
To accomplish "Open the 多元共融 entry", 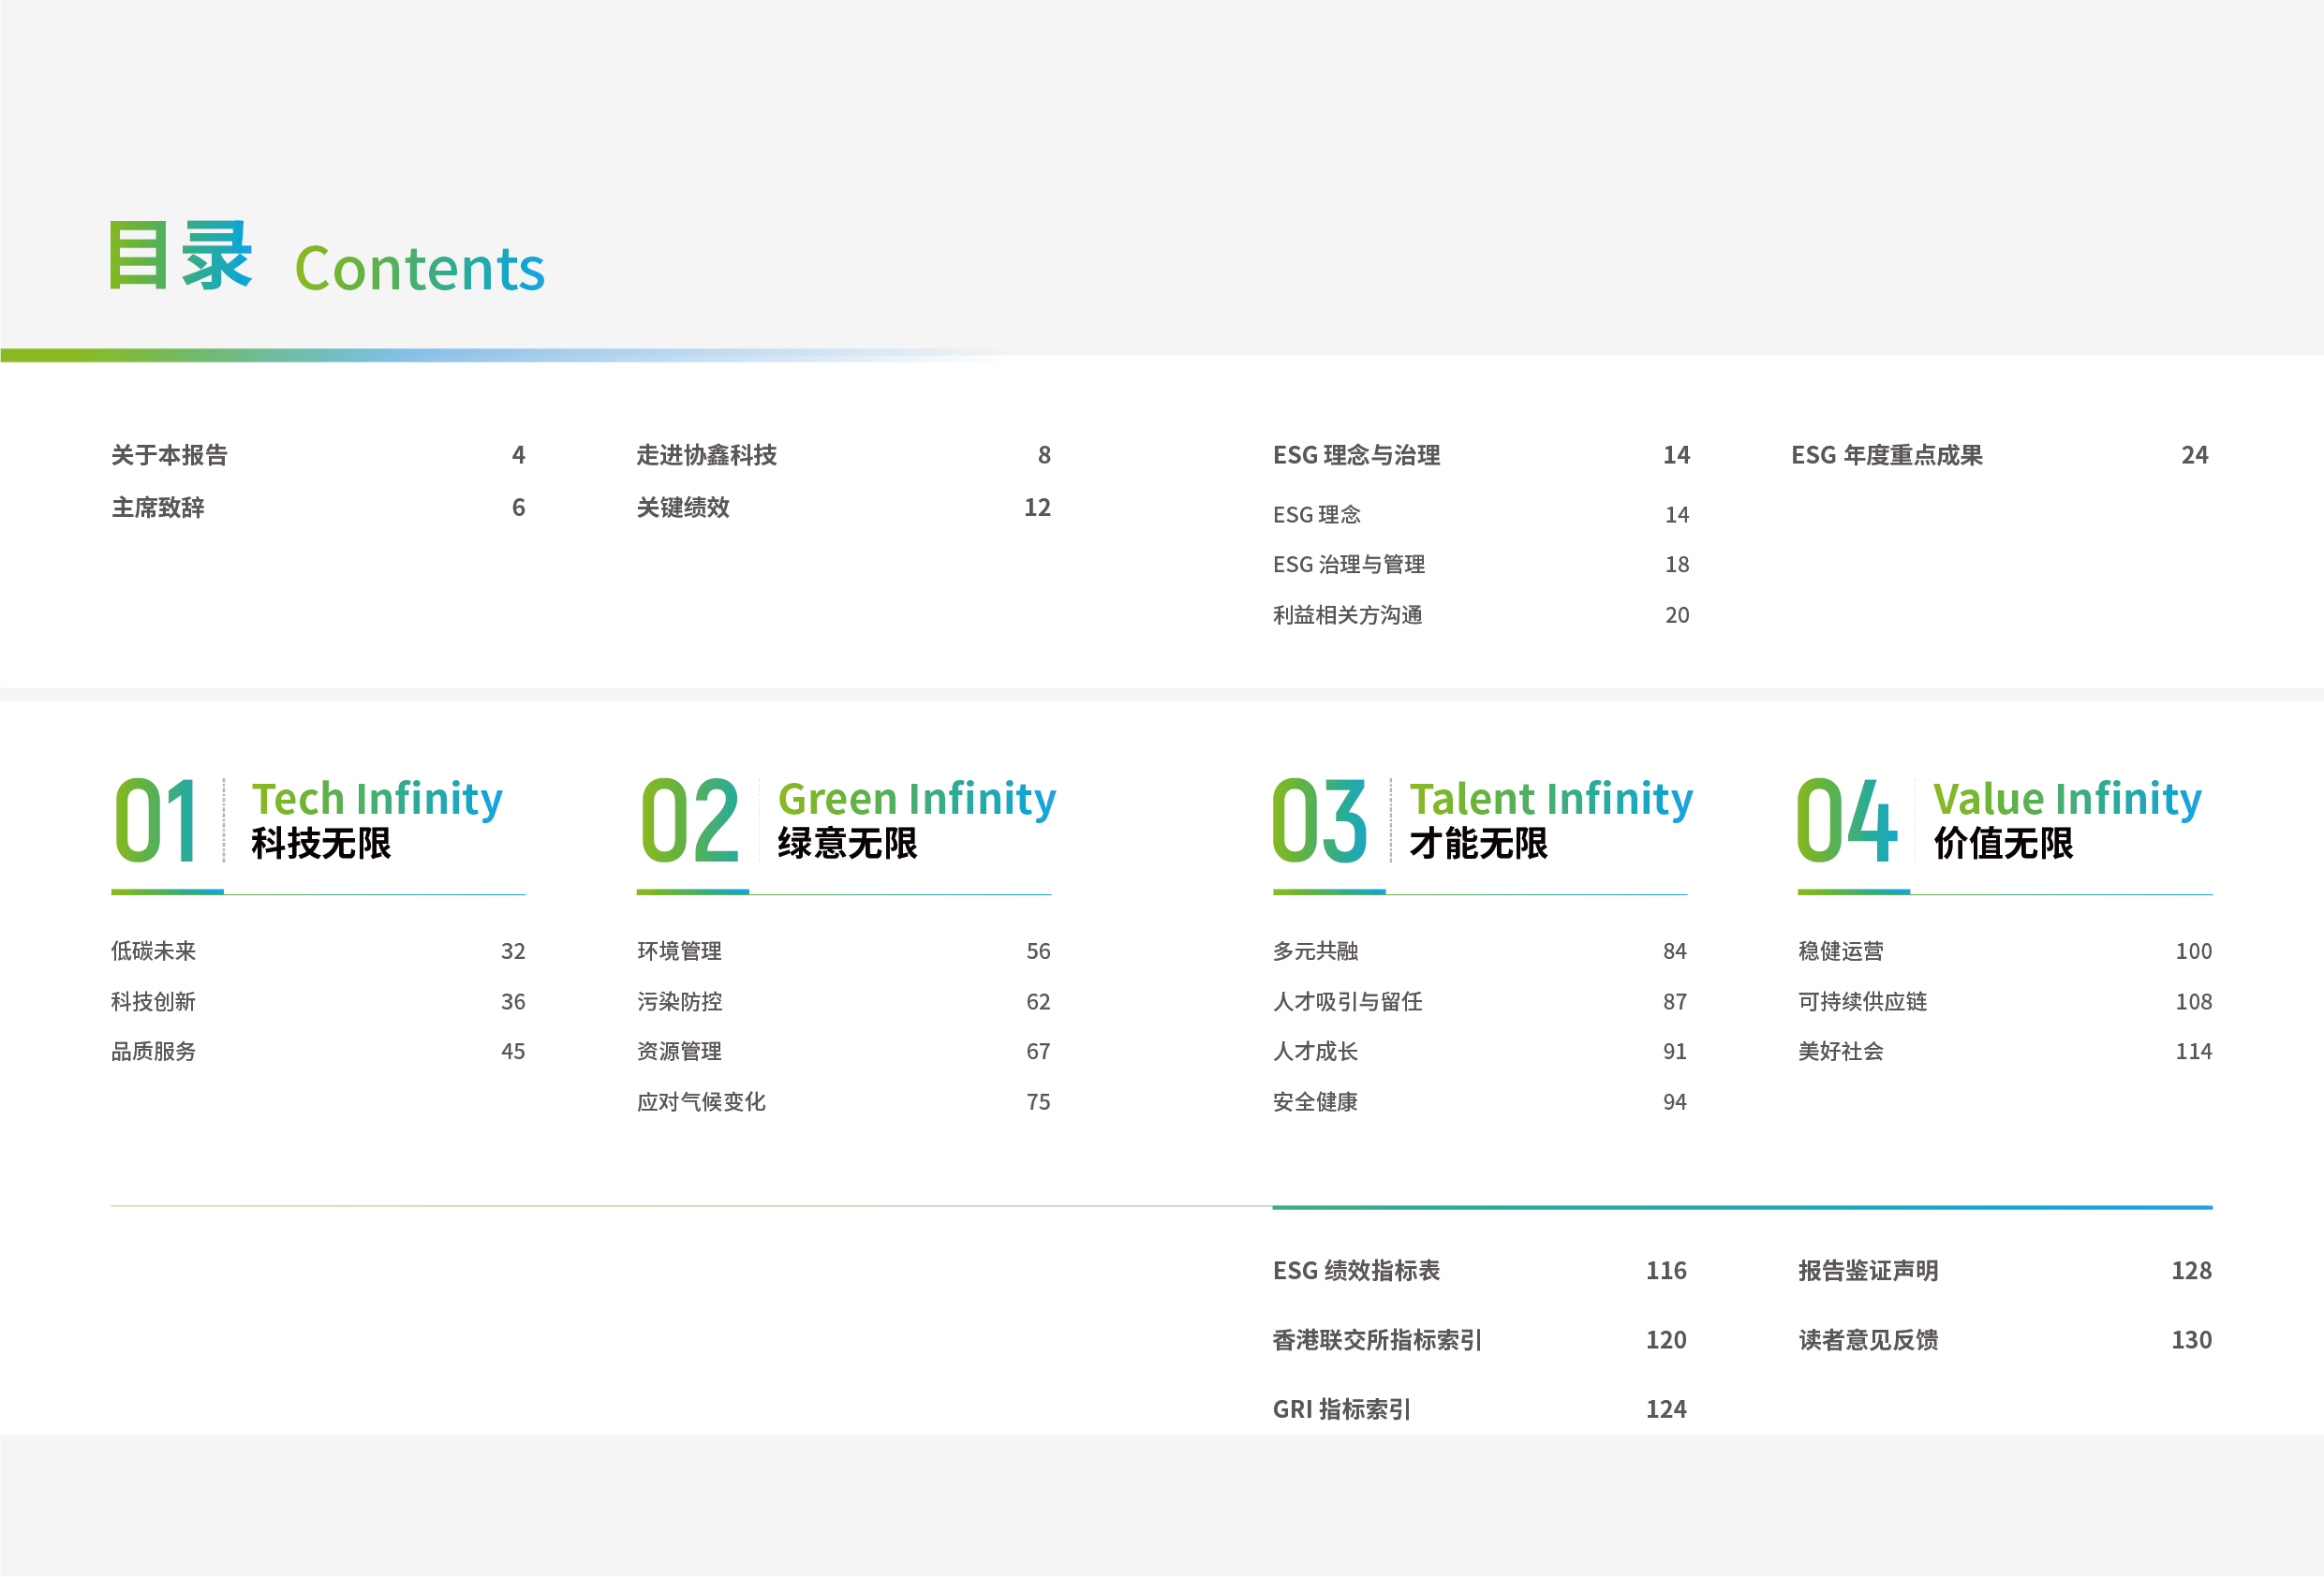I will (1315, 951).
